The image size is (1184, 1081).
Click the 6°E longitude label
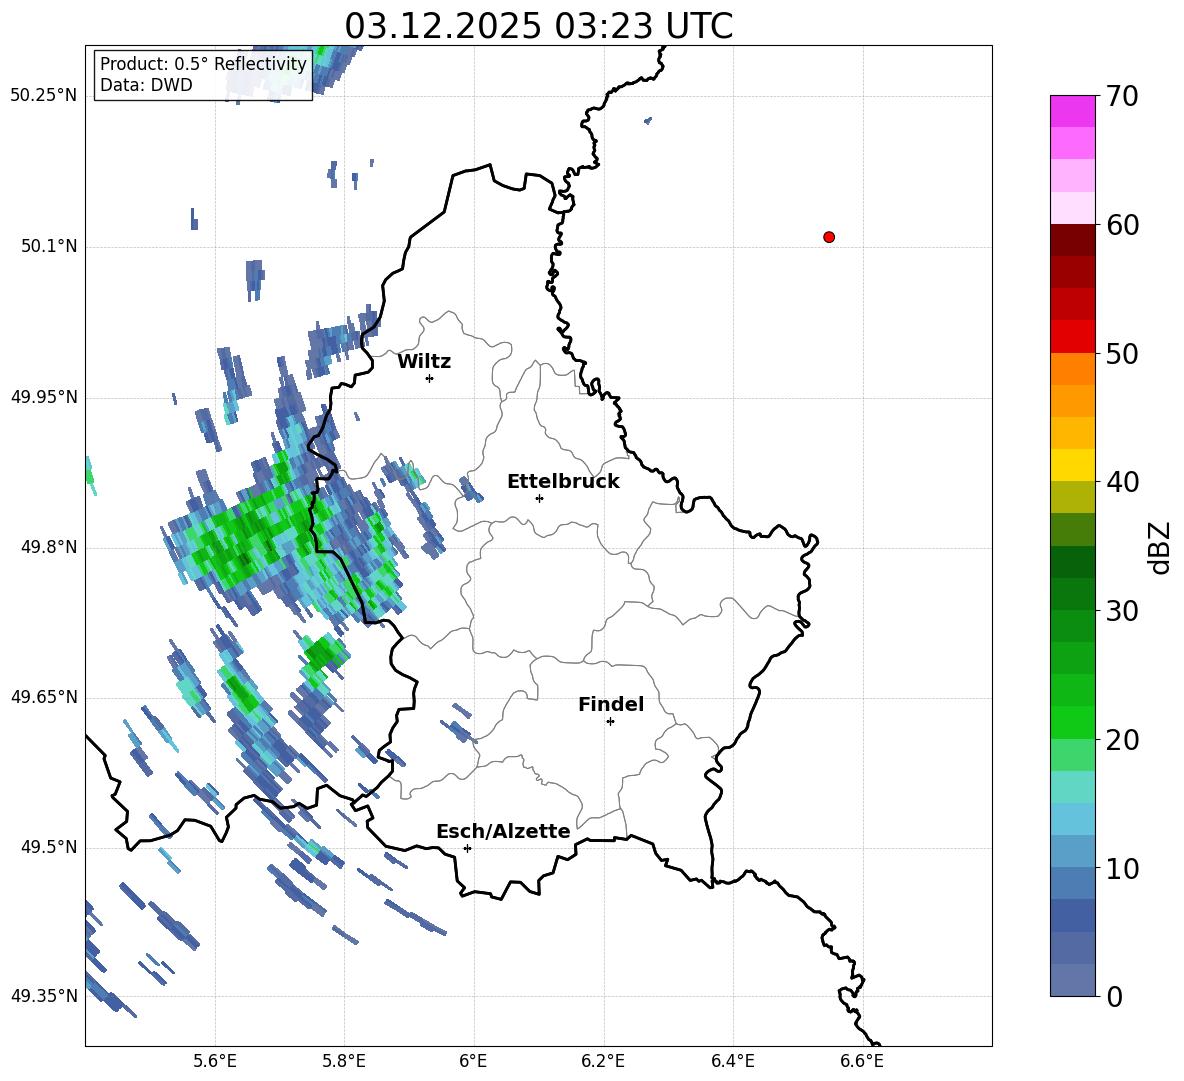tap(473, 1061)
